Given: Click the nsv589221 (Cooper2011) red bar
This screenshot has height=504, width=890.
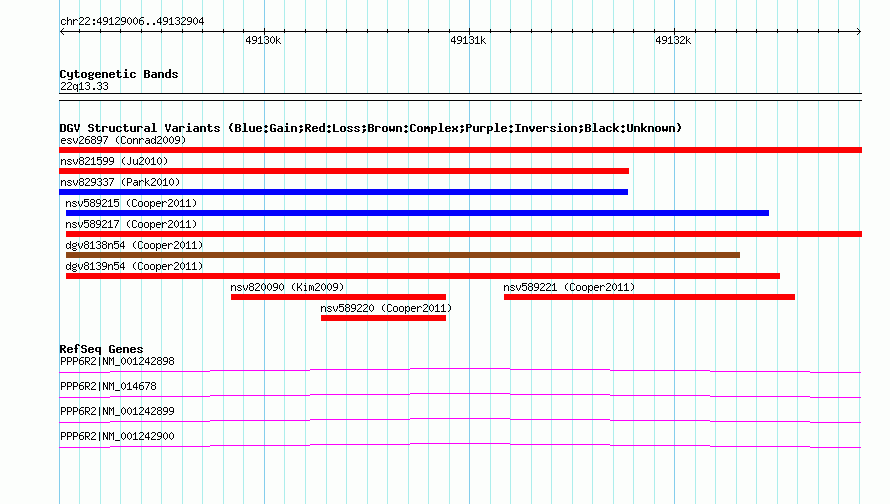Looking at the screenshot, I should coord(649,297).
